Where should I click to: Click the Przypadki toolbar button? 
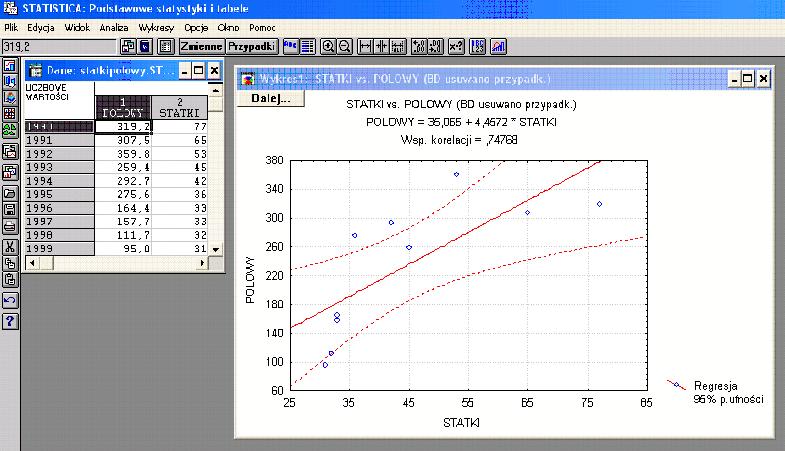point(252,47)
